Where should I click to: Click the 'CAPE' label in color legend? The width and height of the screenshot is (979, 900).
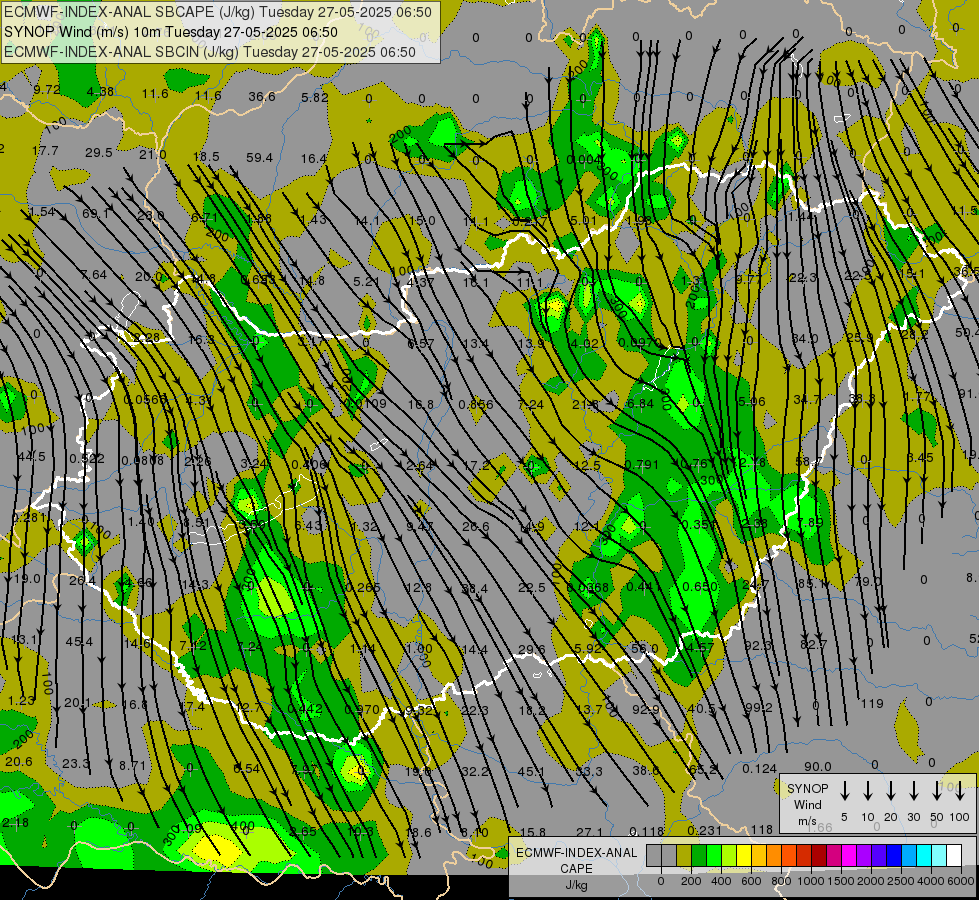pos(576,869)
